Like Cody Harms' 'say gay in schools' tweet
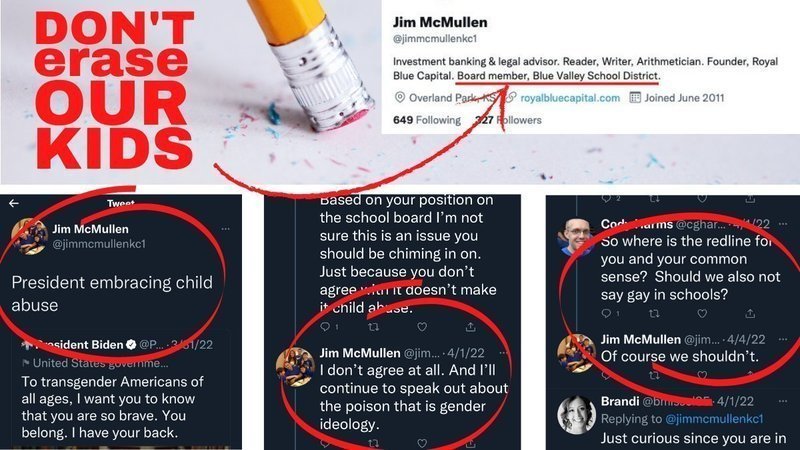The image size is (800, 450). (x=703, y=313)
